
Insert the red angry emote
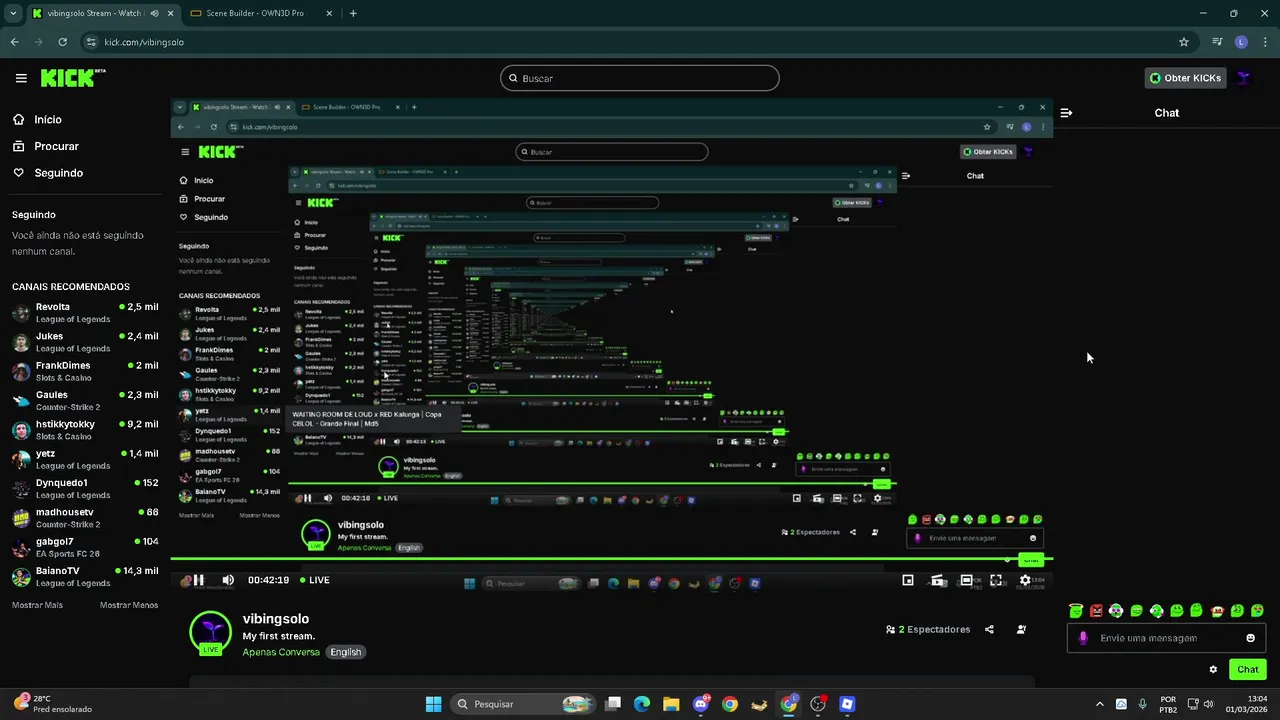(1096, 610)
